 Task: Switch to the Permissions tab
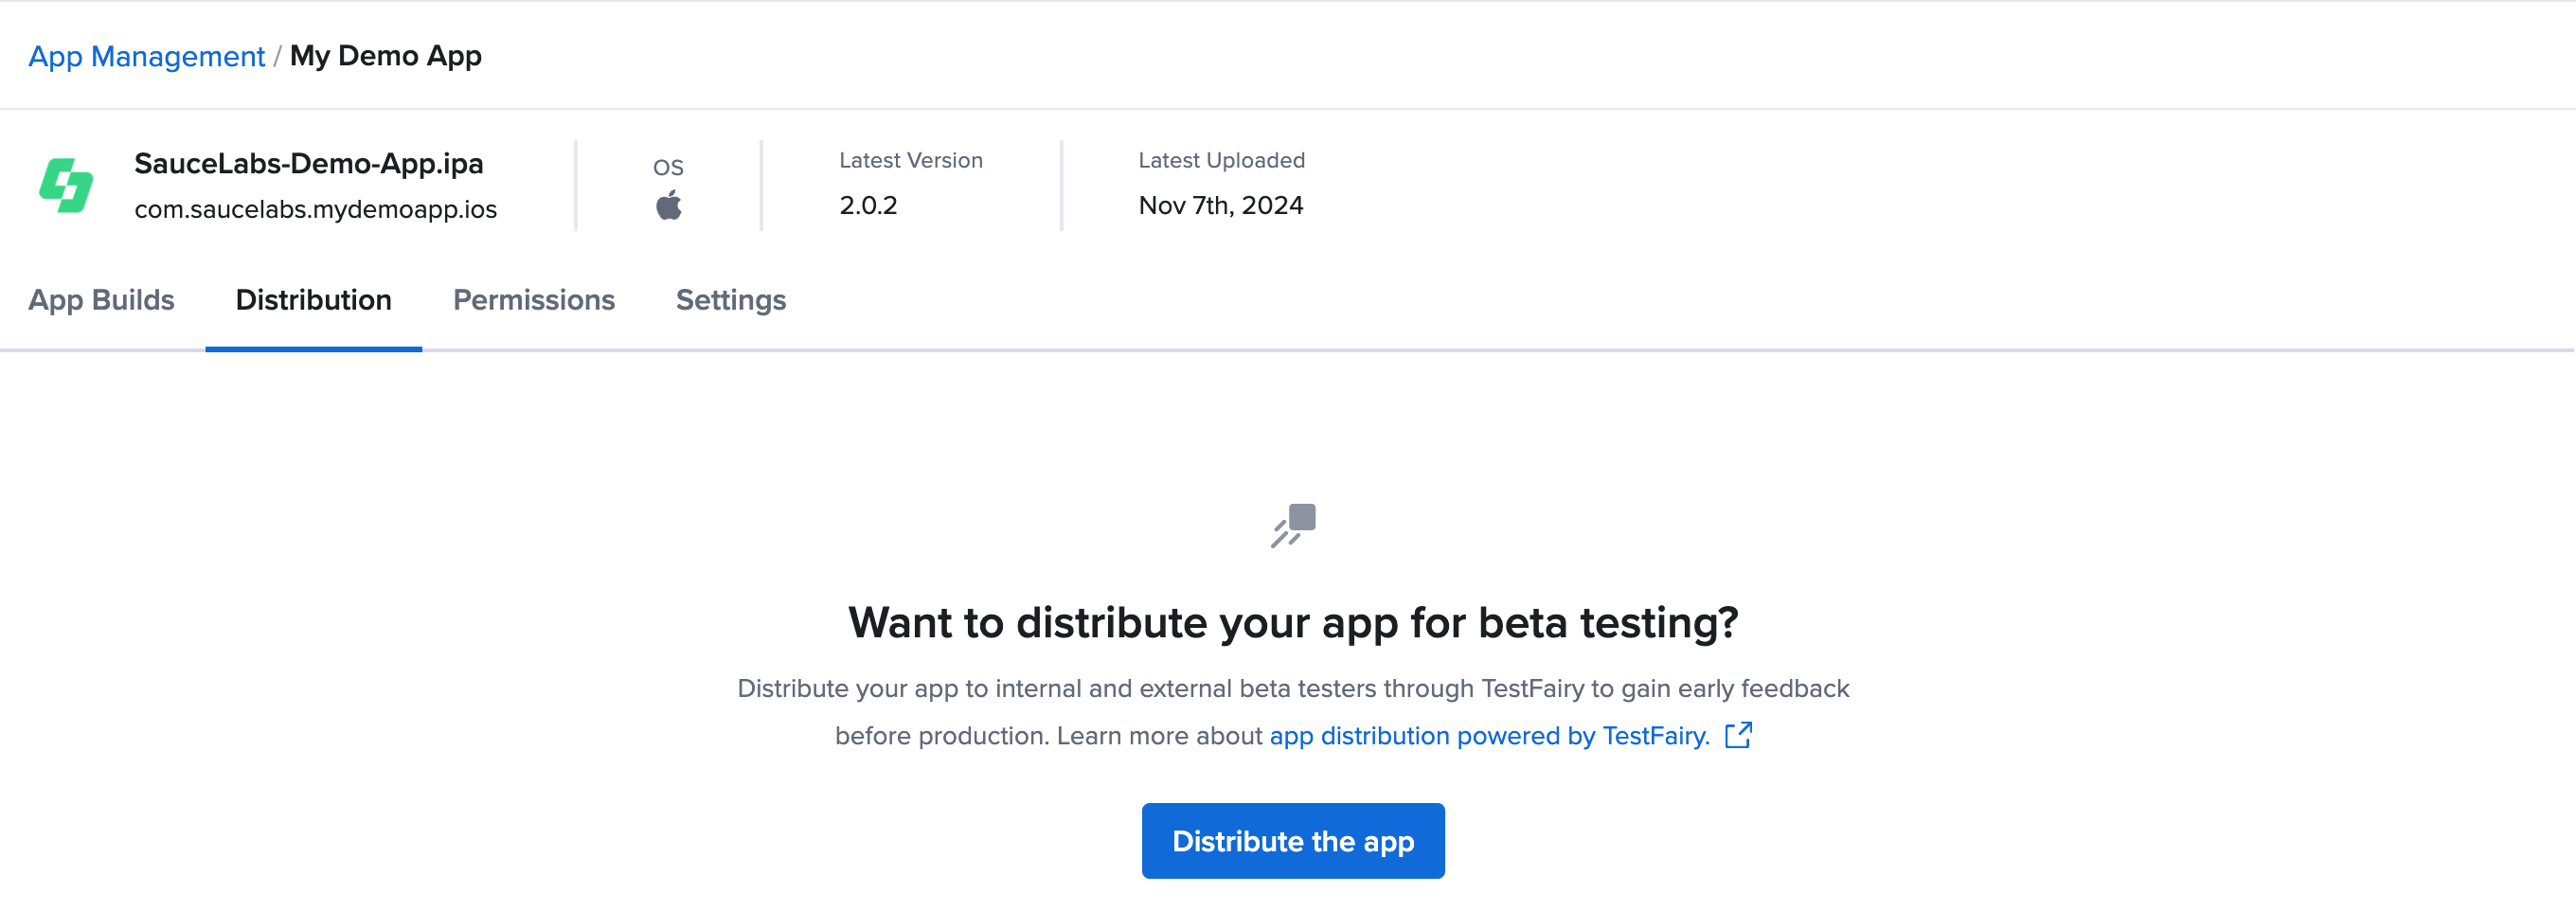(x=533, y=300)
